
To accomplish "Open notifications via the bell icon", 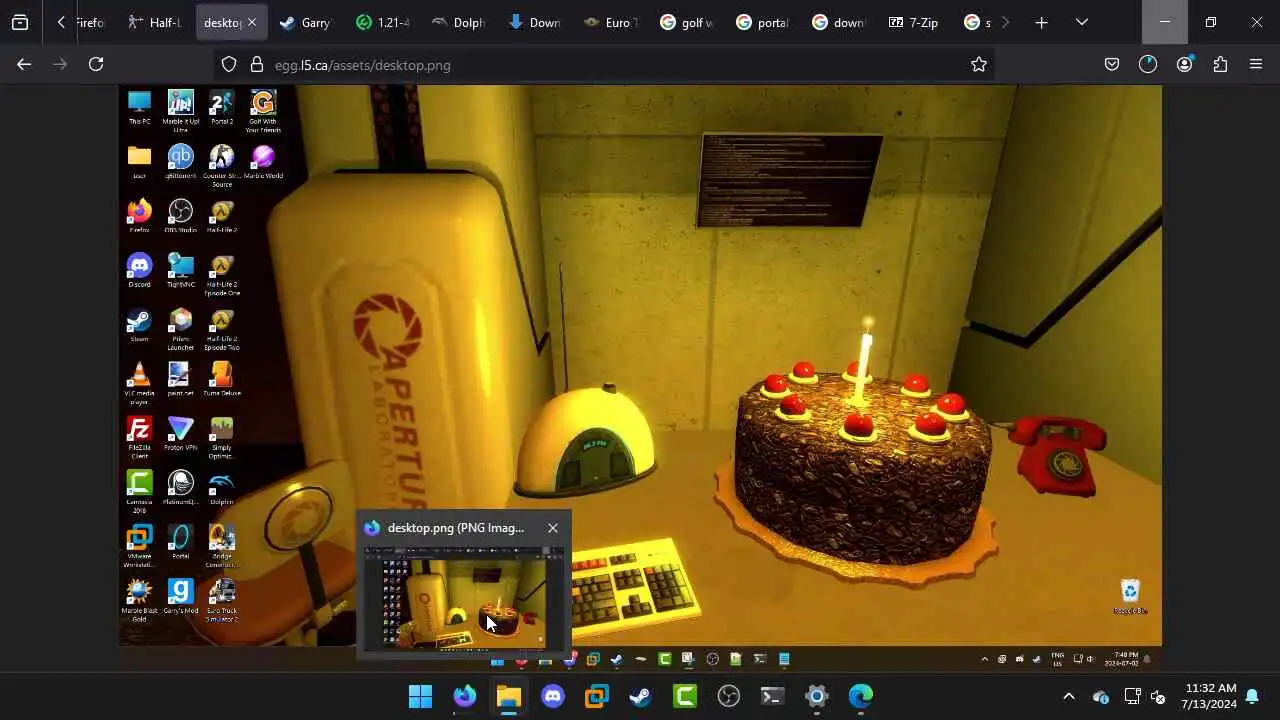I will [x=1252, y=697].
